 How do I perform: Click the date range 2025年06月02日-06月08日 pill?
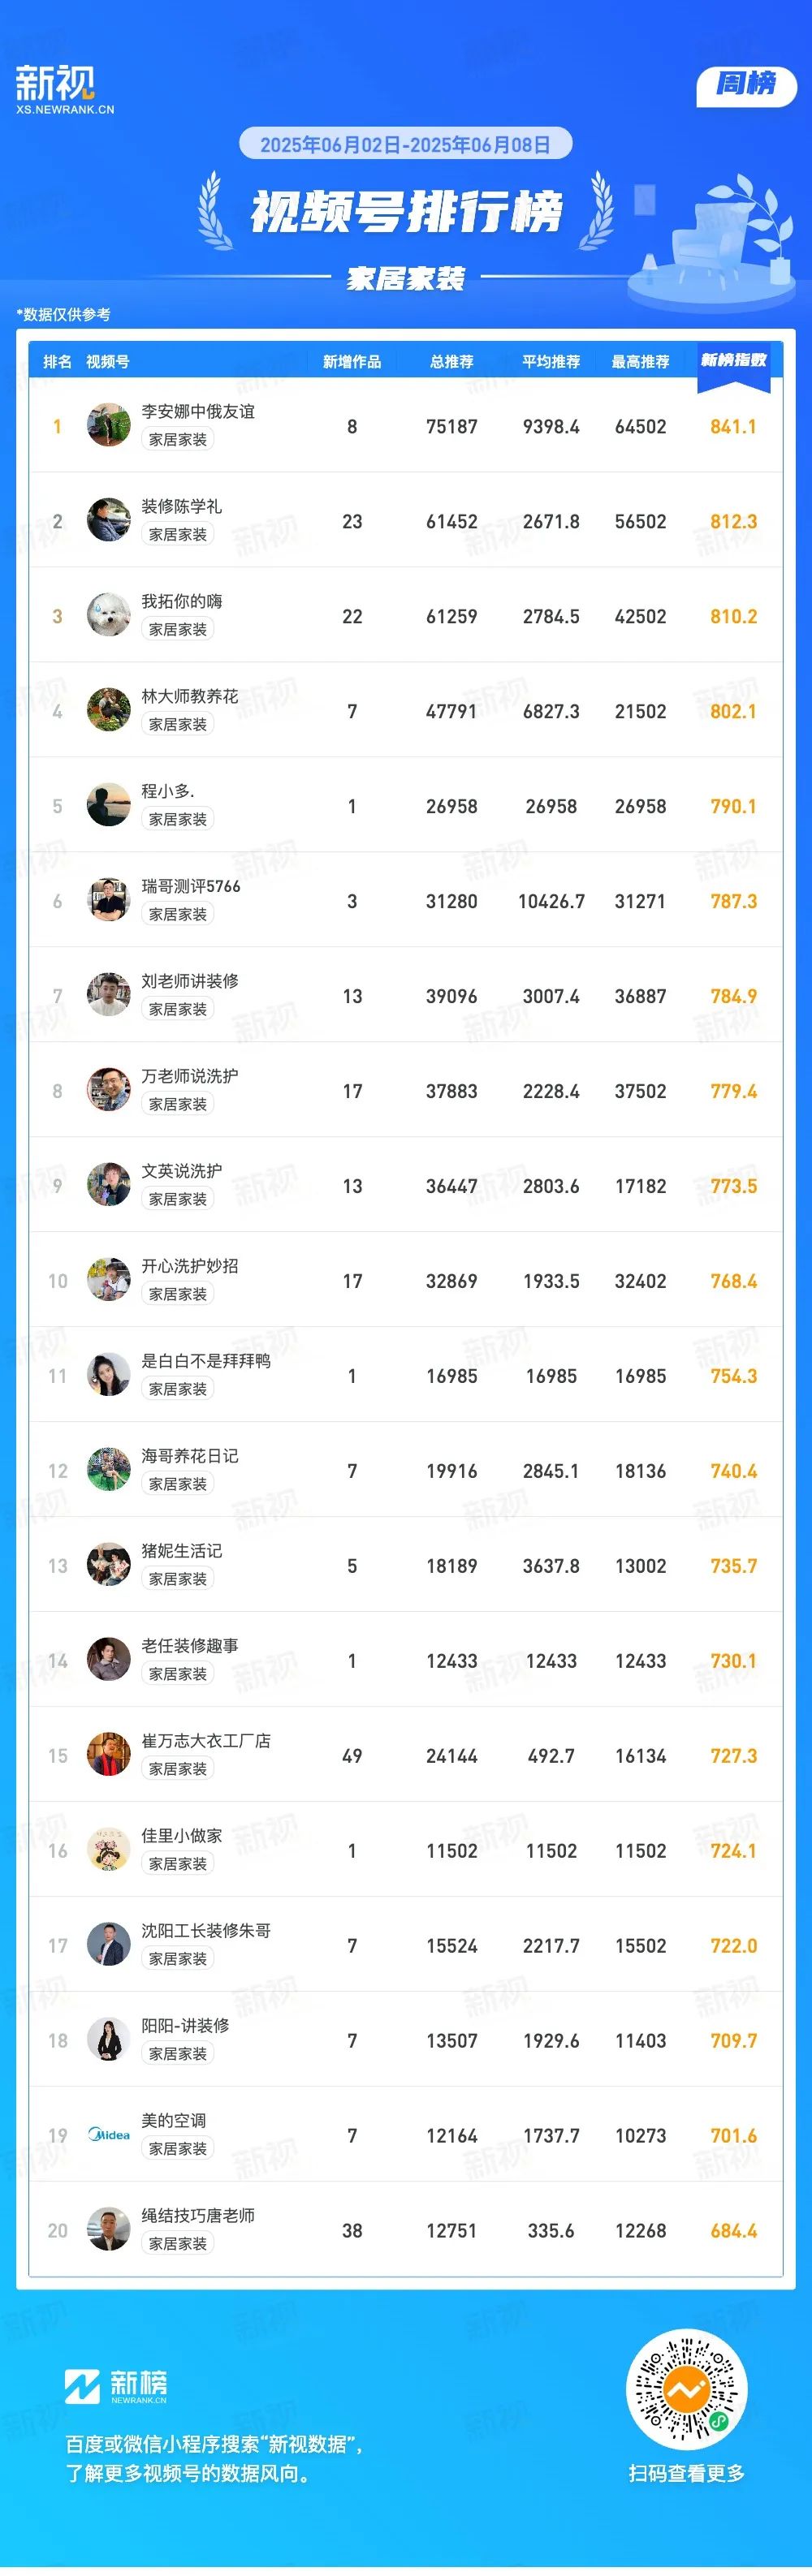[x=405, y=144]
